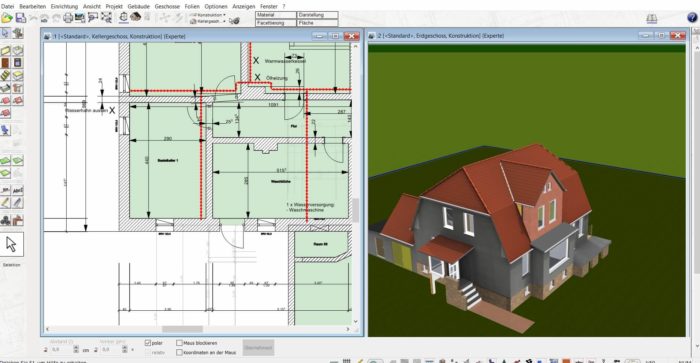Image resolution: width=700 pixels, height=363 pixels.
Task: Click the save diskette icon
Action: coord(21,17)
